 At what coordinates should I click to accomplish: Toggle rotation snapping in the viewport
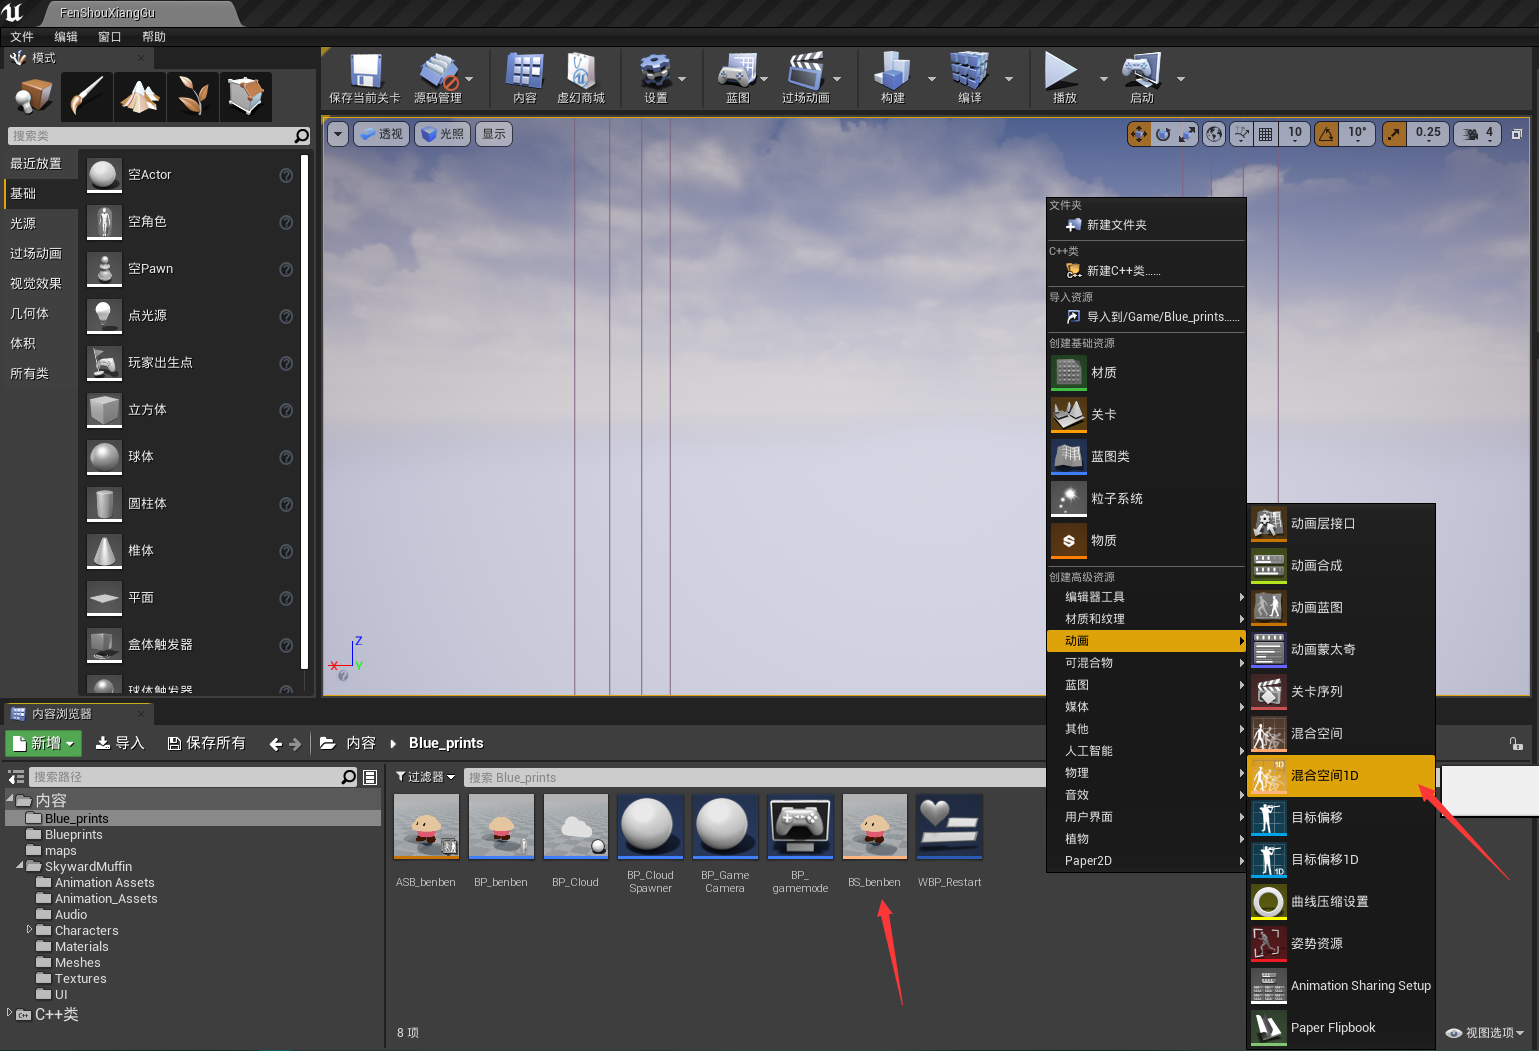[x=1327, y=134]
